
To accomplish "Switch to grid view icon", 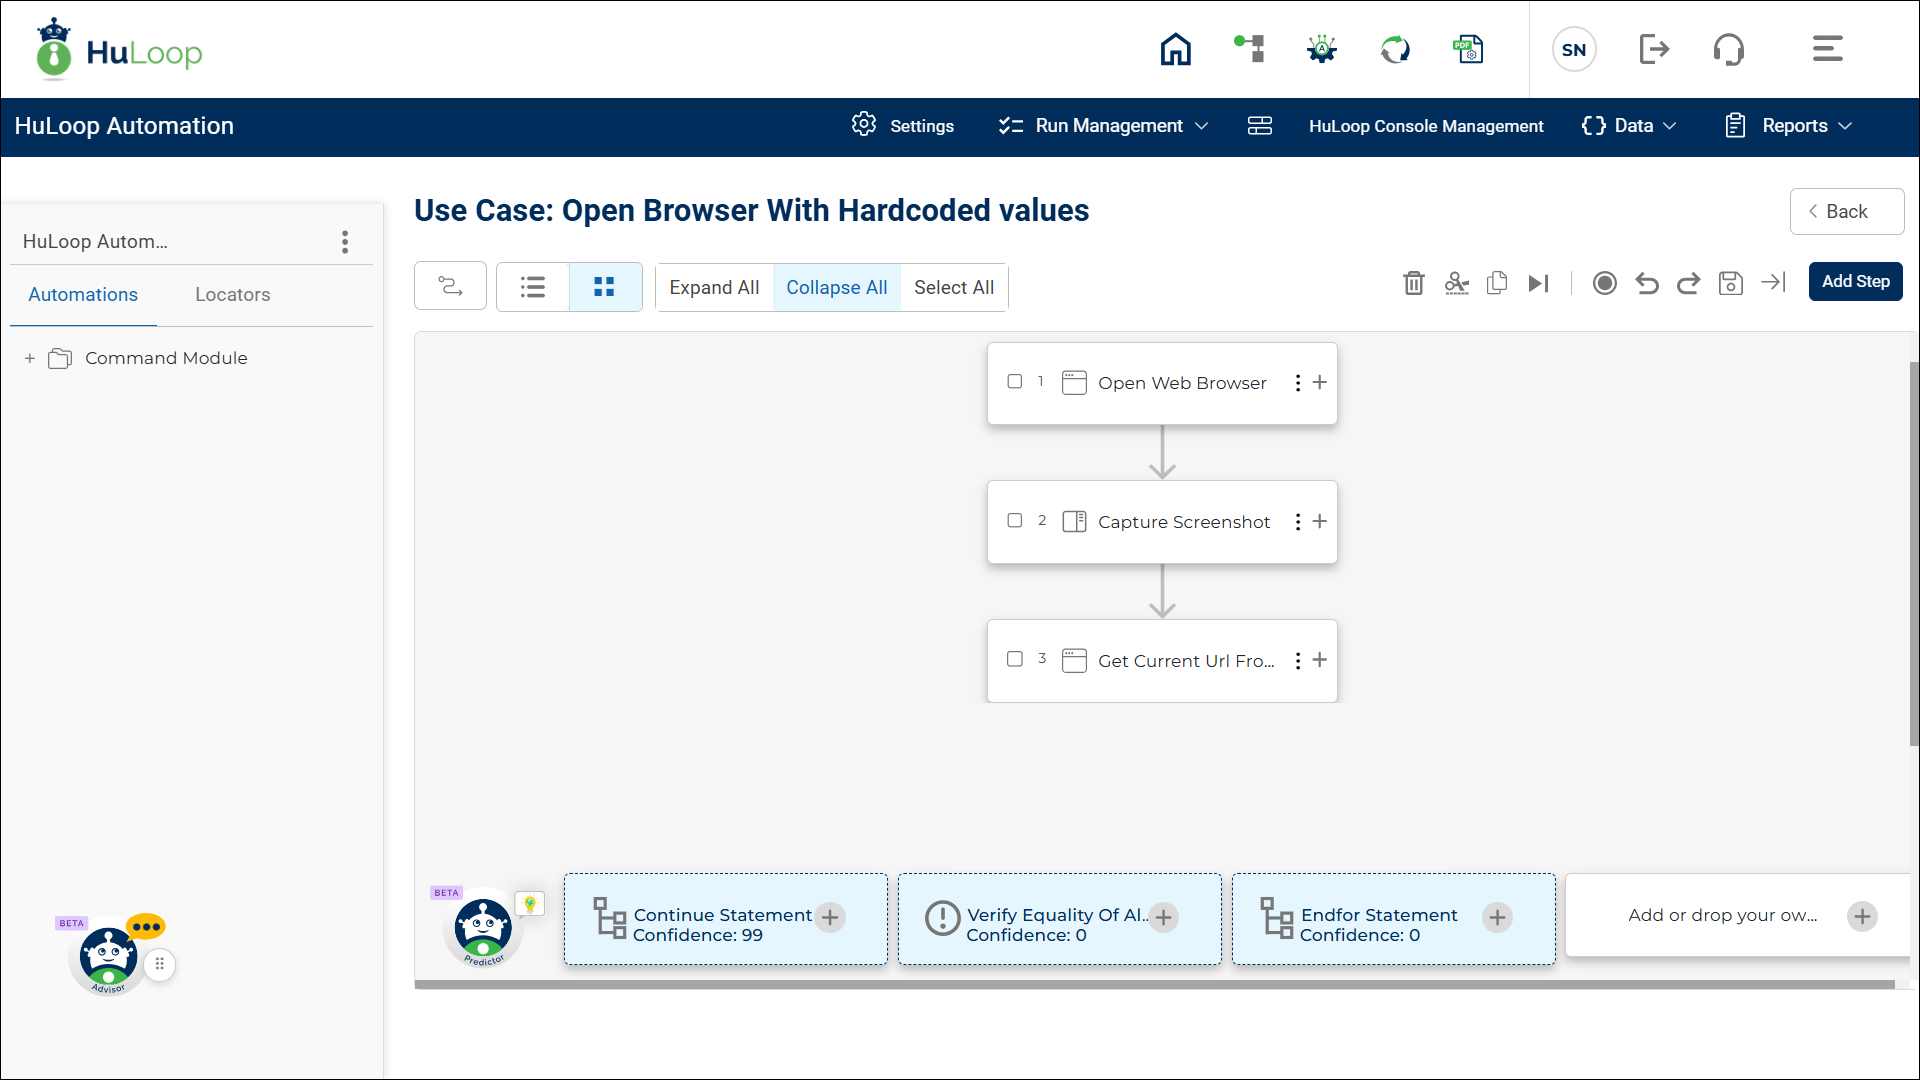I will pos(604,288).
